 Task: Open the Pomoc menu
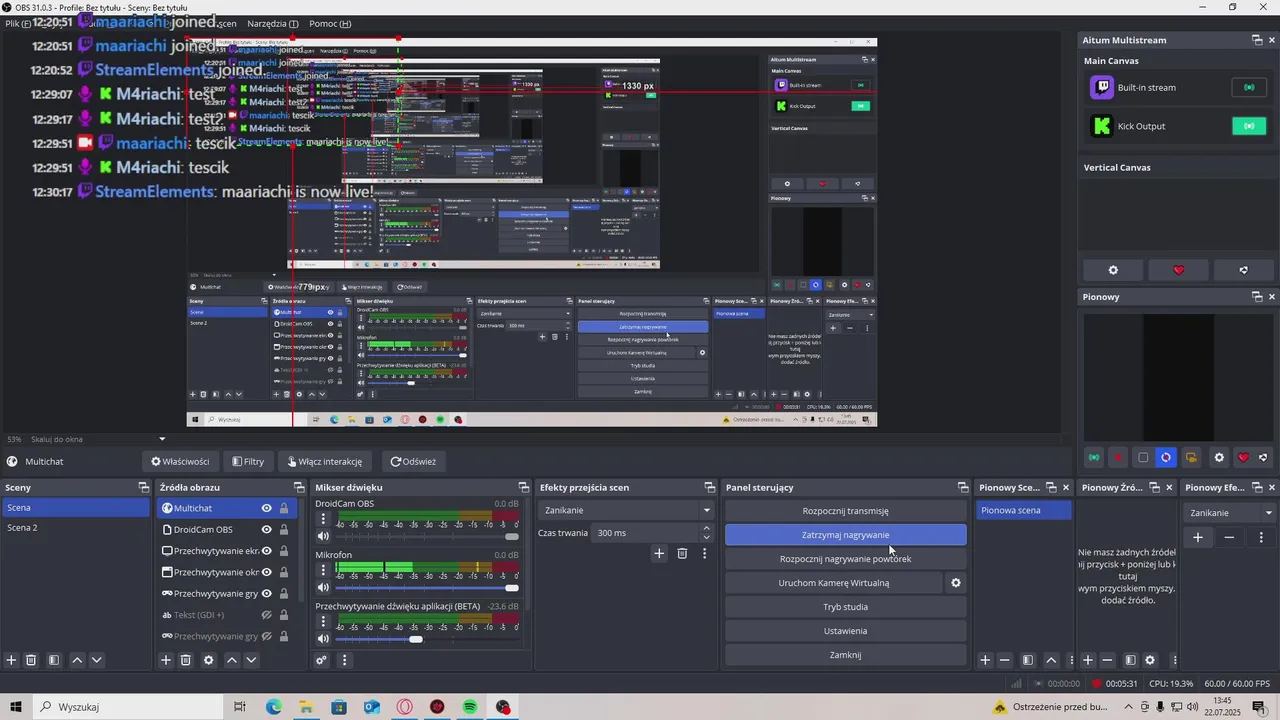click(x=330, y=23)
